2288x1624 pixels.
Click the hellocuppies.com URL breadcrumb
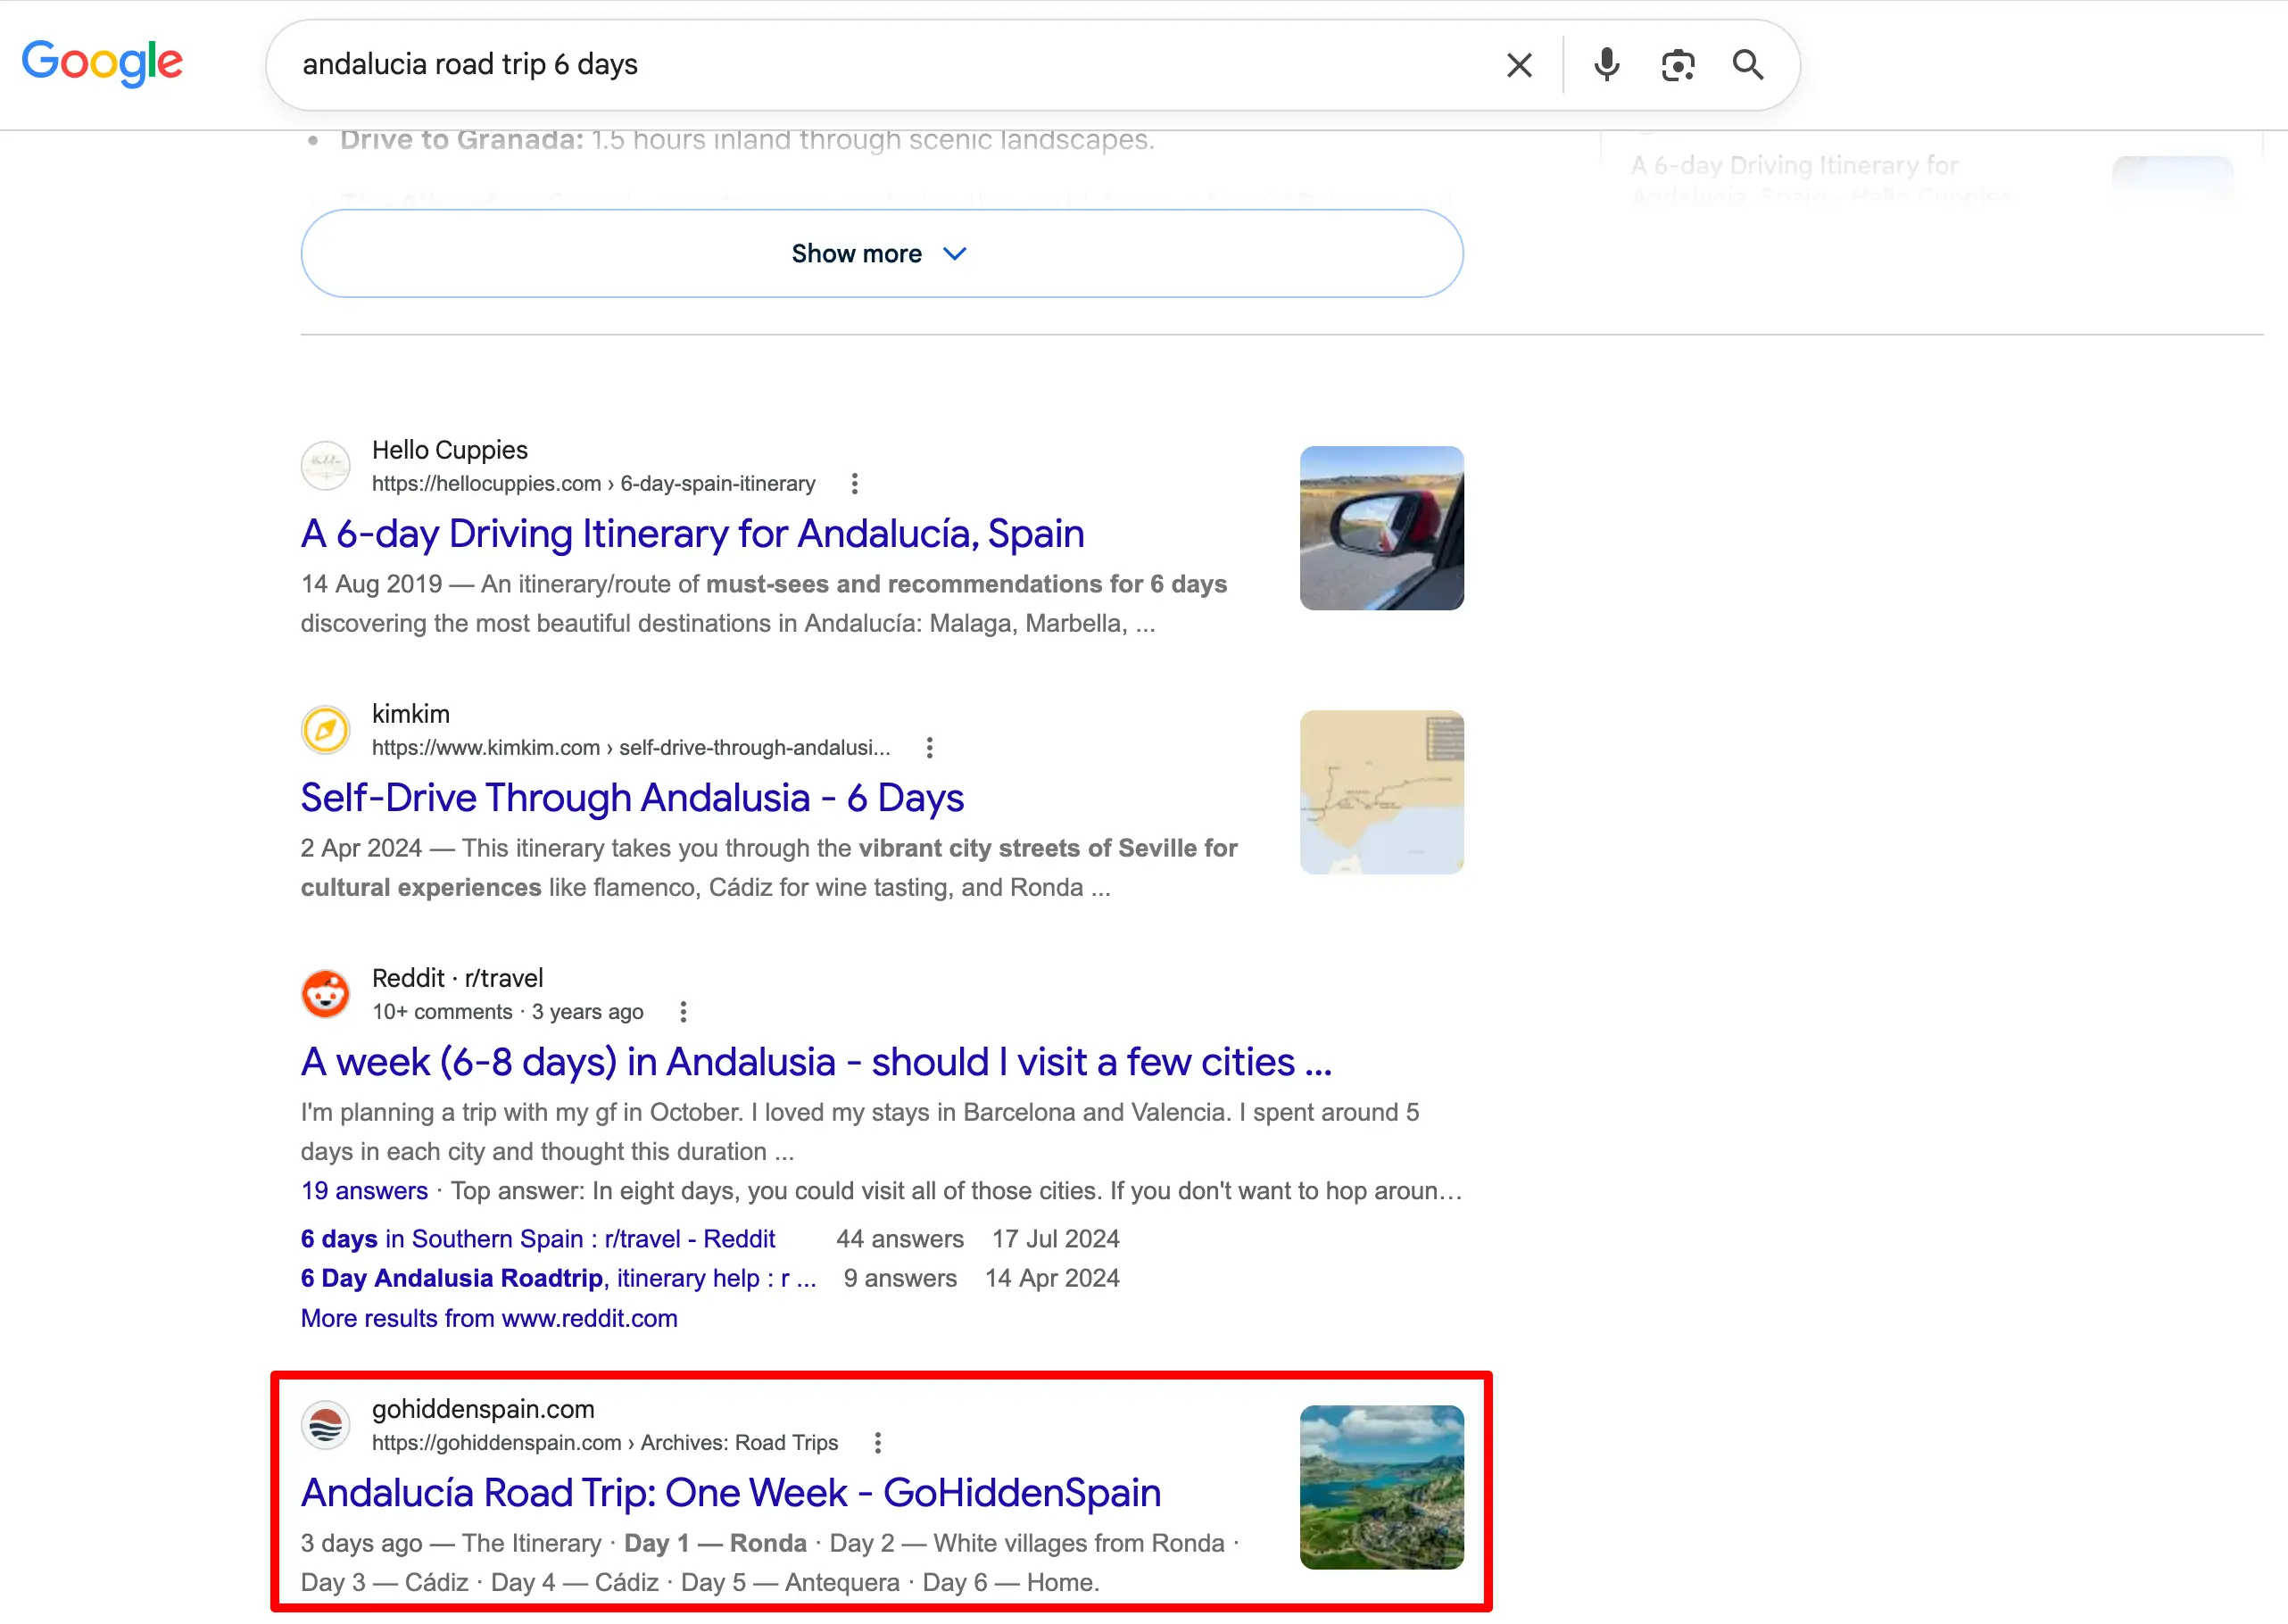(594, 484)
